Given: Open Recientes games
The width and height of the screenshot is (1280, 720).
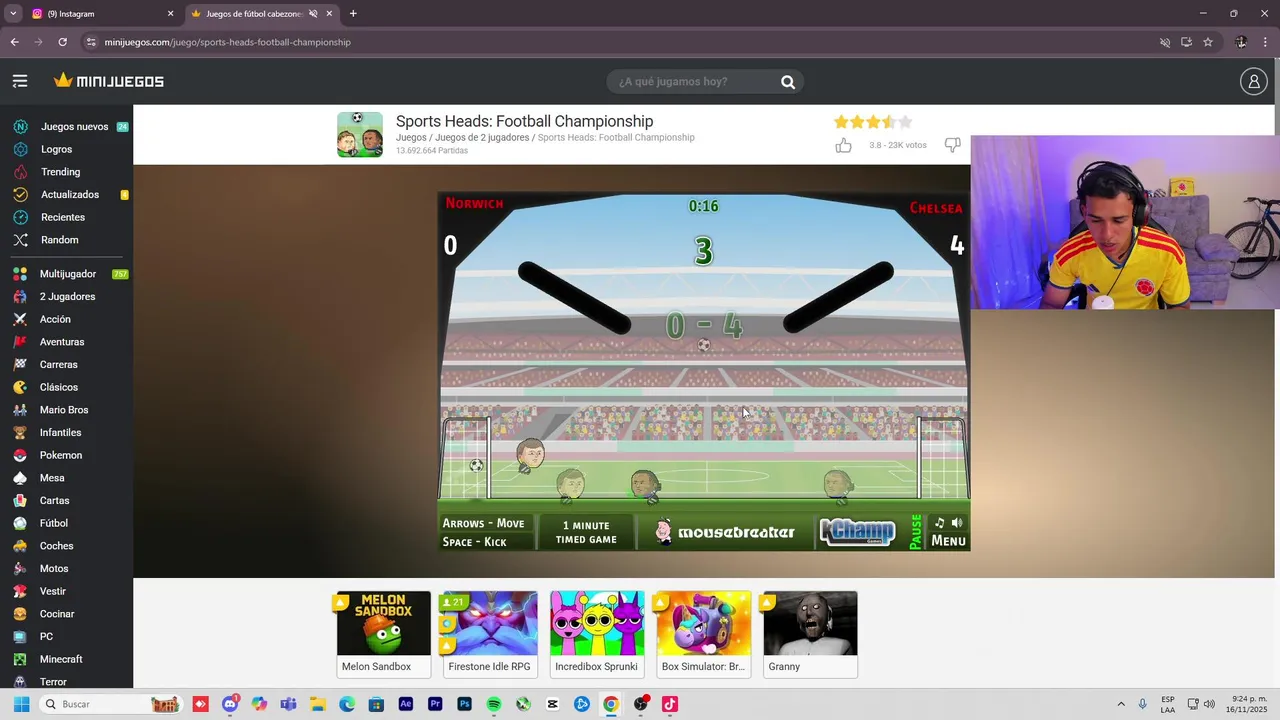Looking at the screenshot, I should pyautogui.click(x=62, y=217).
